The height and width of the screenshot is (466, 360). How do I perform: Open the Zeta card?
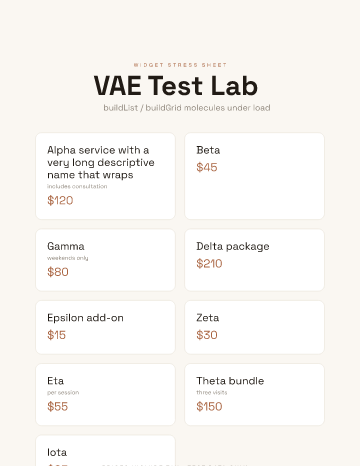254,327
